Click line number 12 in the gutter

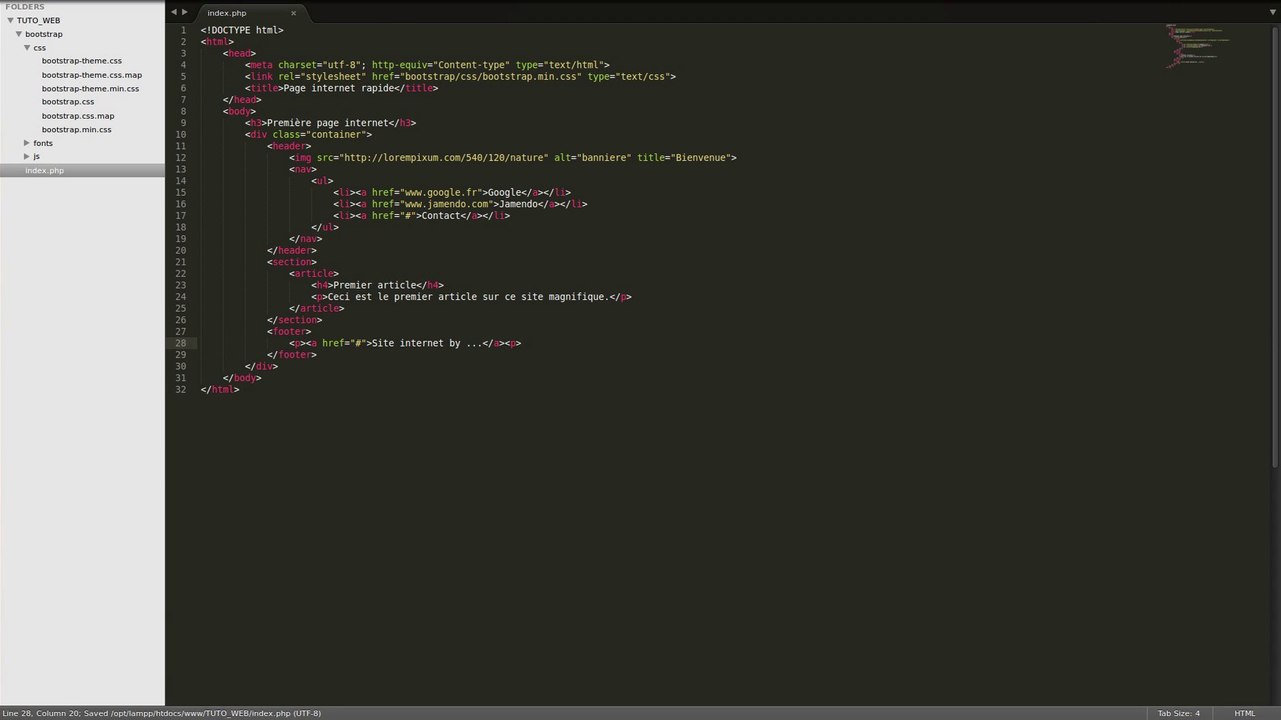[180, 157]
